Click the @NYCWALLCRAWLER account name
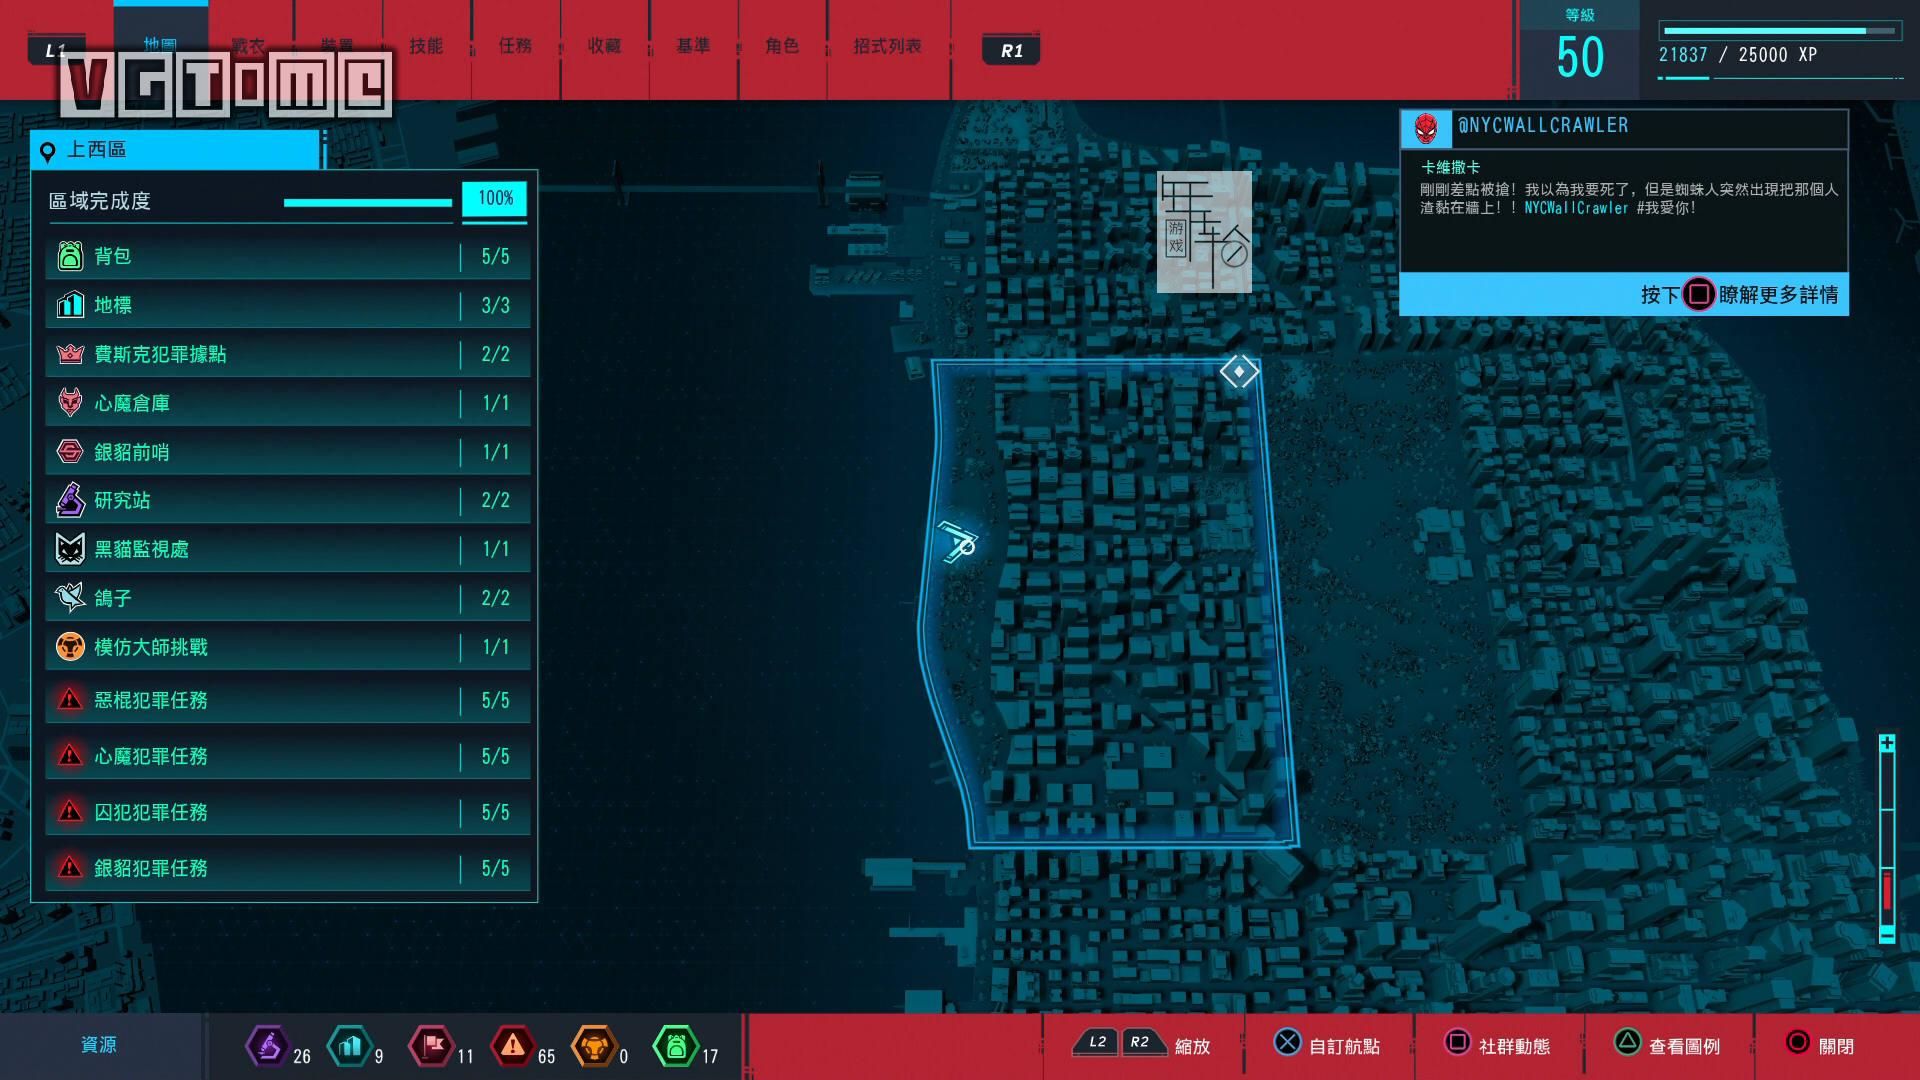1920x1080 pixels. tap(1543, 125)
